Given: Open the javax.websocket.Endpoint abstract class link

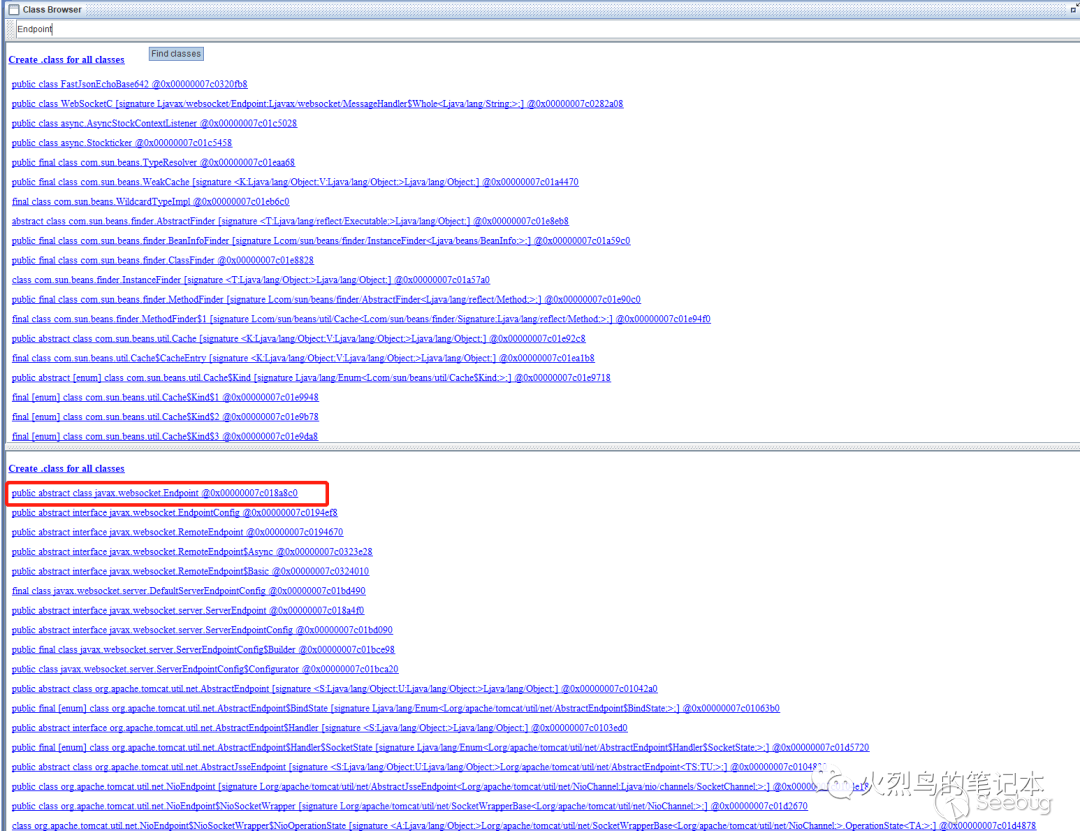Looking at the screenshot, I should click(x=154, y=493).
